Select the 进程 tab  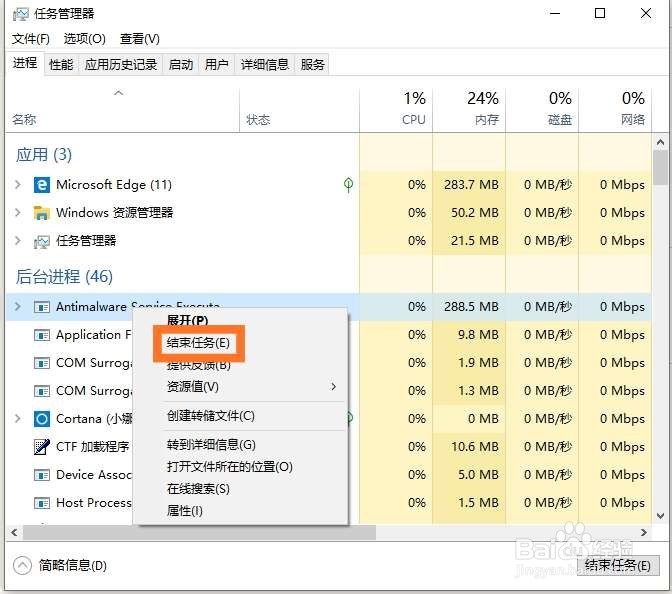click(x=25, y=63)
